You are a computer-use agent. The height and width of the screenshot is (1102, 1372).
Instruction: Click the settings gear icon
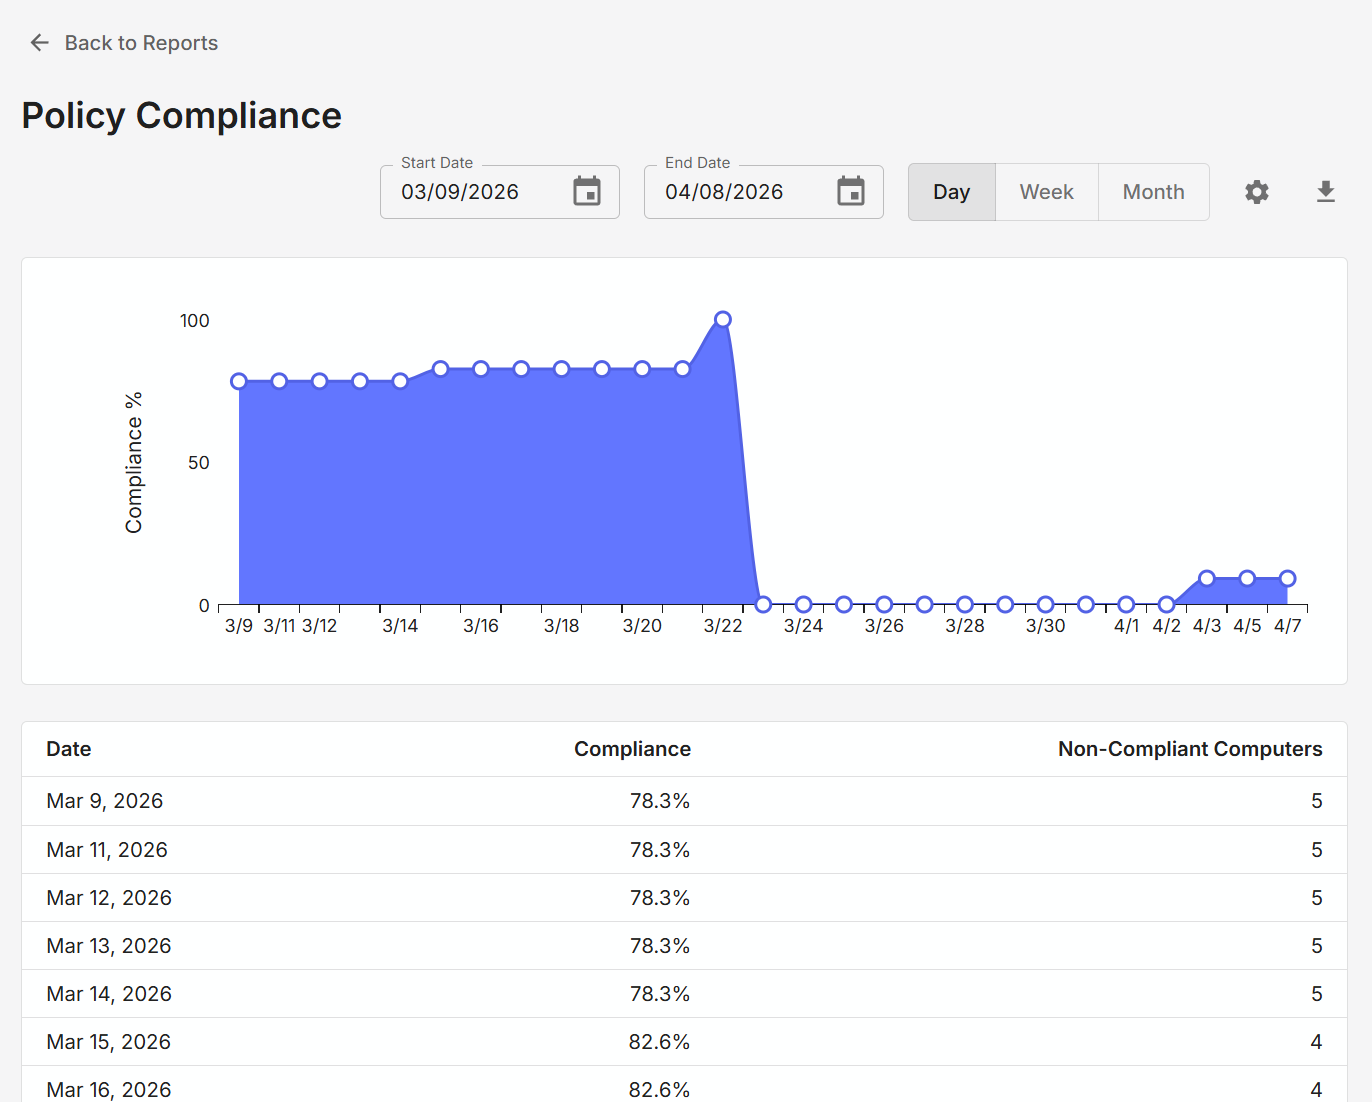point(1256,191)
